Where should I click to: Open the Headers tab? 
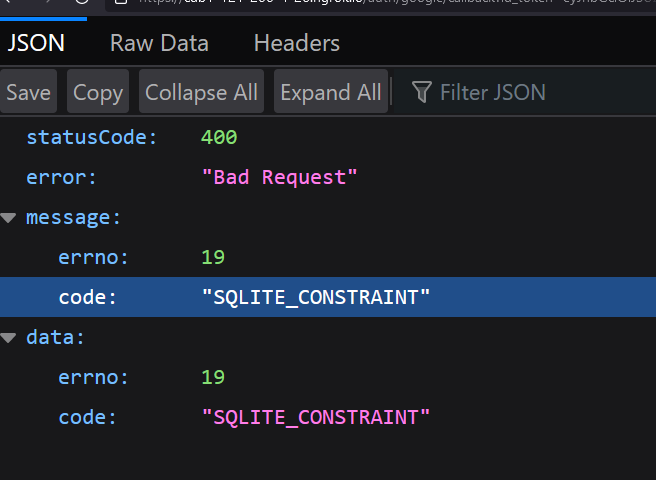coord(297,43)
